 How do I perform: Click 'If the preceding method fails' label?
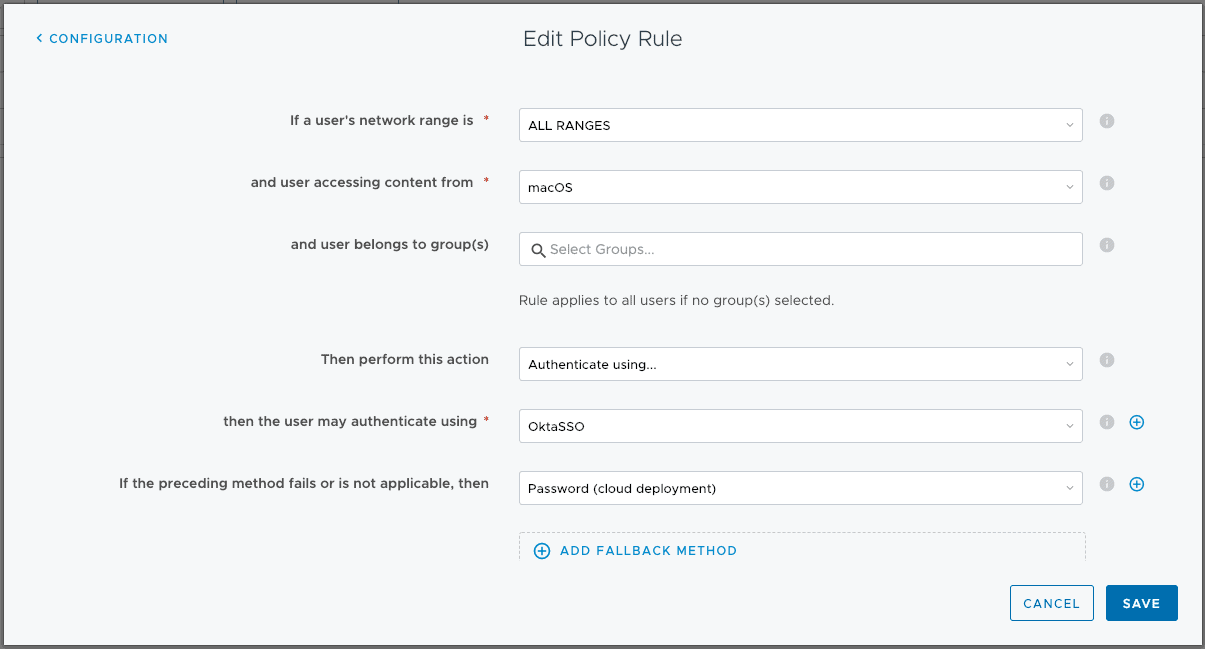tap(304, 483)
